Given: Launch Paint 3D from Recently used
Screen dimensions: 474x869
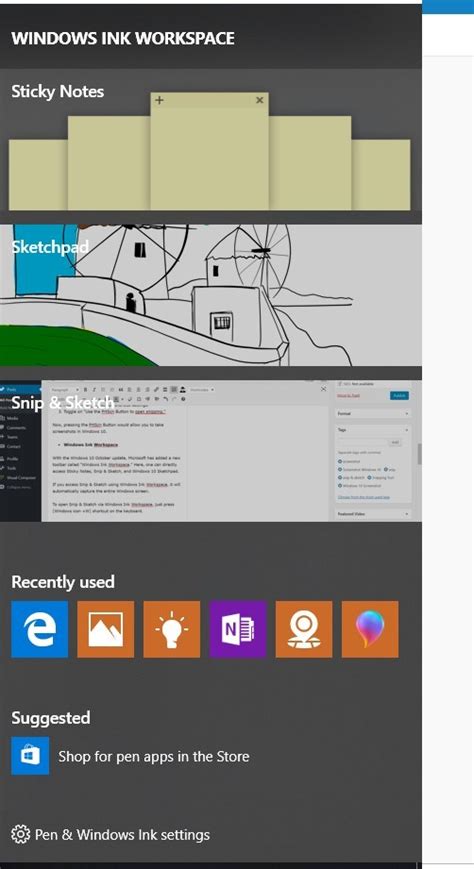Looking at the screenshot, I should click(x=370, y=629).
